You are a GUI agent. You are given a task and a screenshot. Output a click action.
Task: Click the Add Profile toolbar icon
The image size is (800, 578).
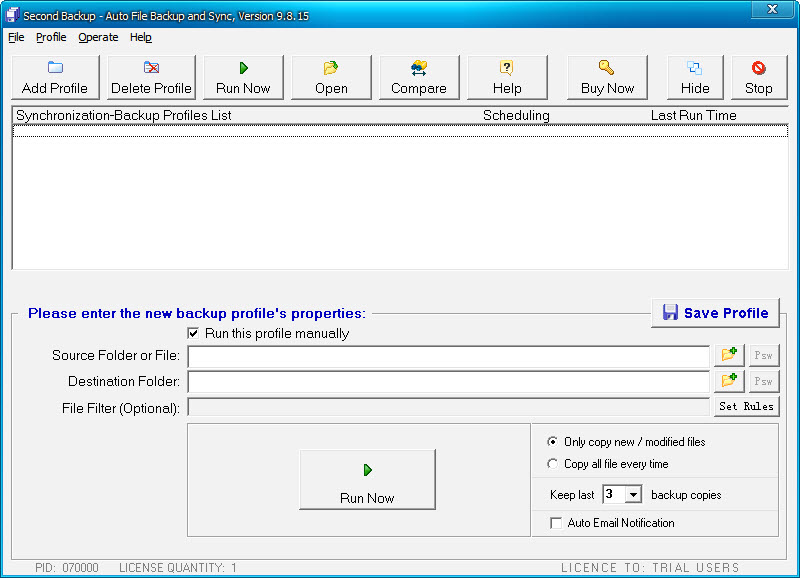point(55,68)
